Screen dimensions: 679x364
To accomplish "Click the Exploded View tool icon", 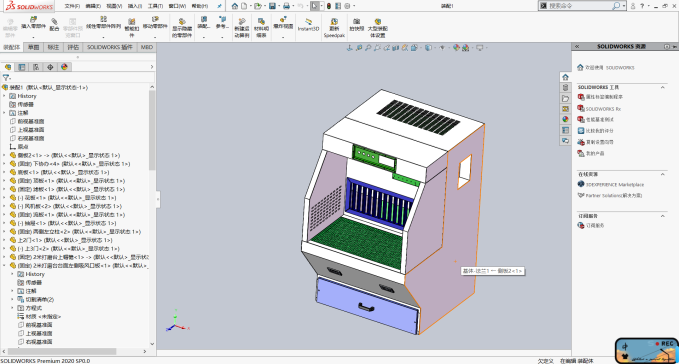I will [283, 19].
